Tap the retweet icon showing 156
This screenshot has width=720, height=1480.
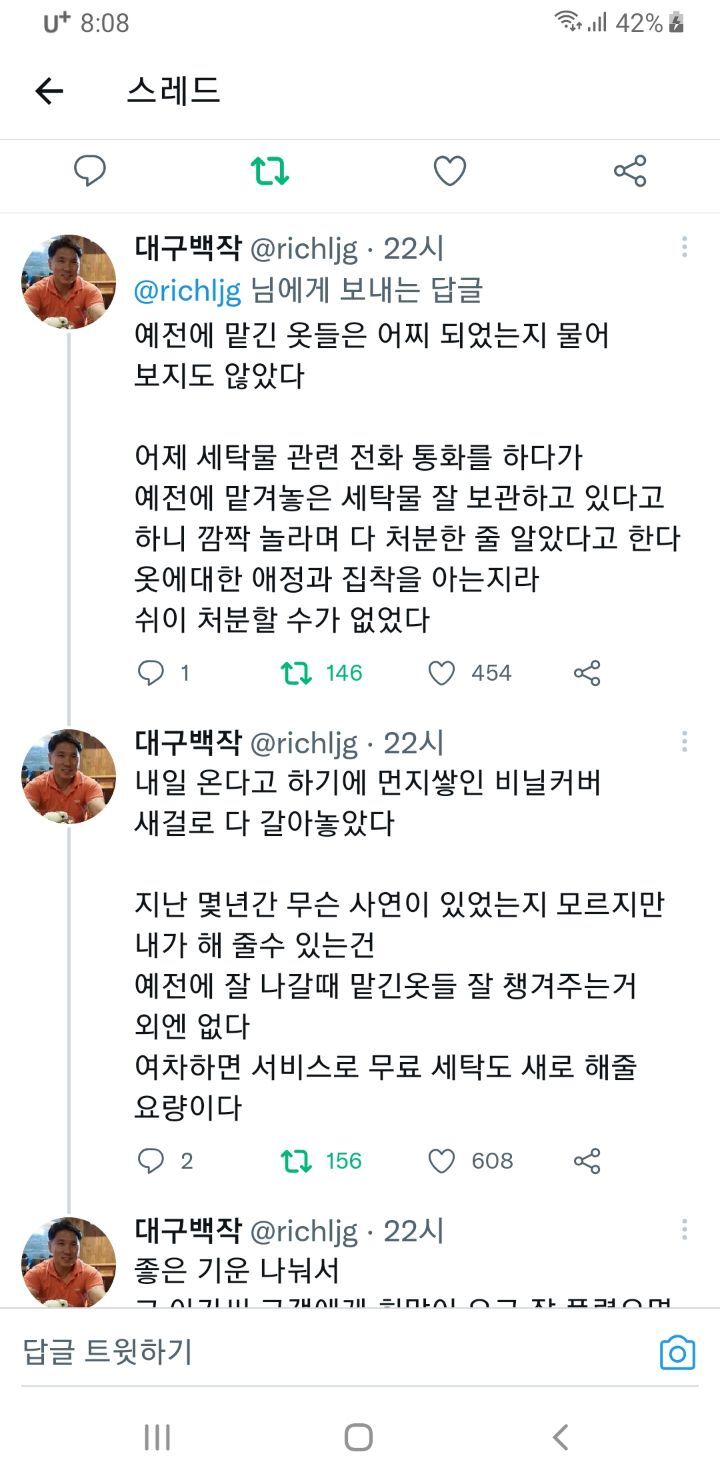[296, 1161]
